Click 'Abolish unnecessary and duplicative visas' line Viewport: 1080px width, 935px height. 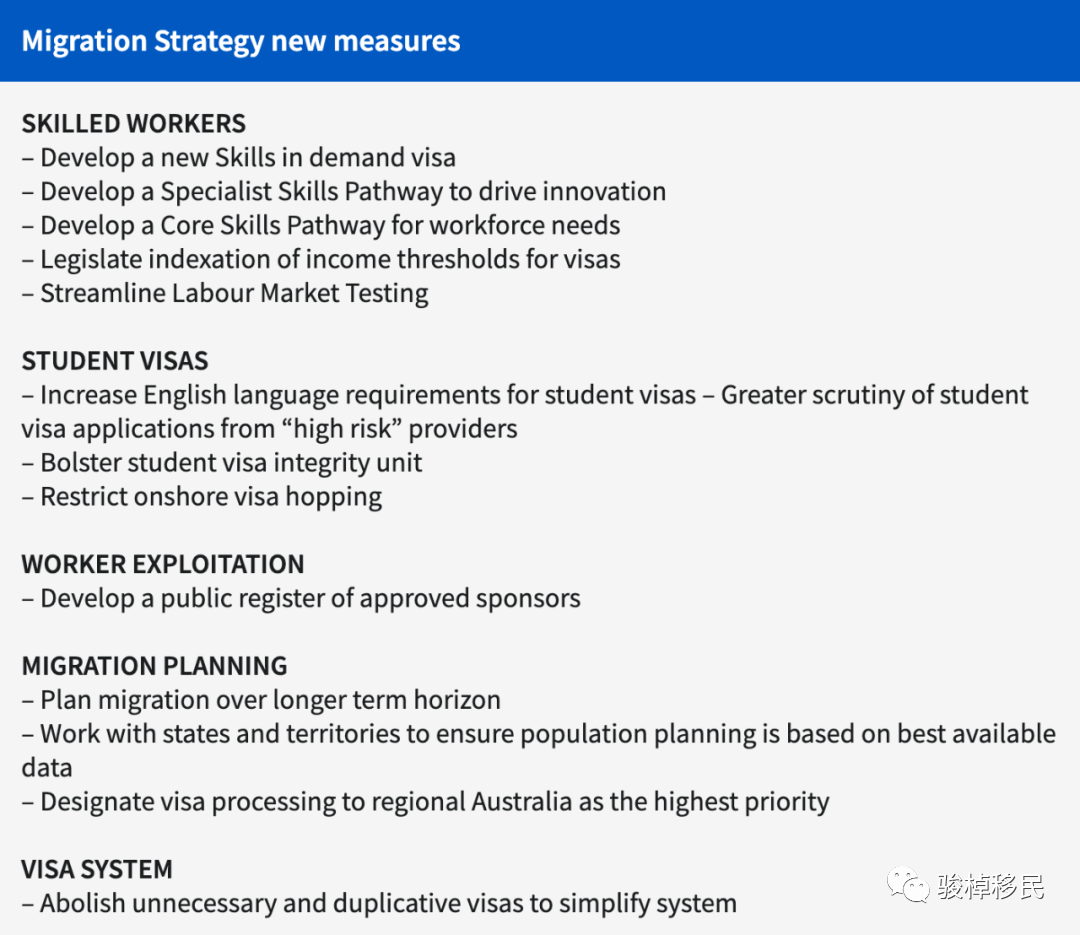coord(380,903)
